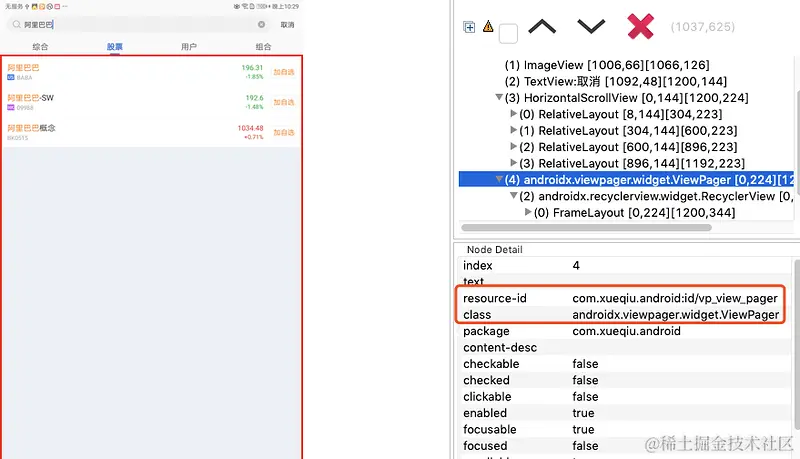Click the magnifier icon in search bar
Screen dimensions: 800x459
(x=17, y=24)
